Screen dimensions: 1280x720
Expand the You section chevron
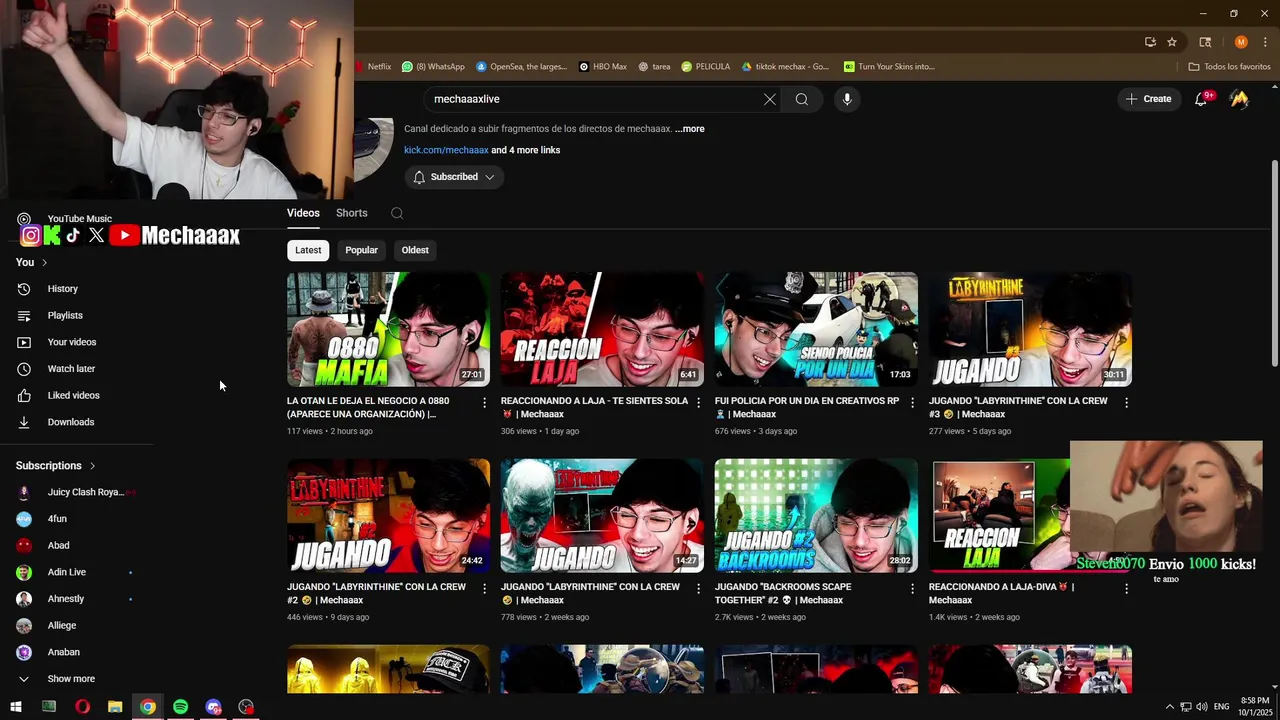coord(44,262)
